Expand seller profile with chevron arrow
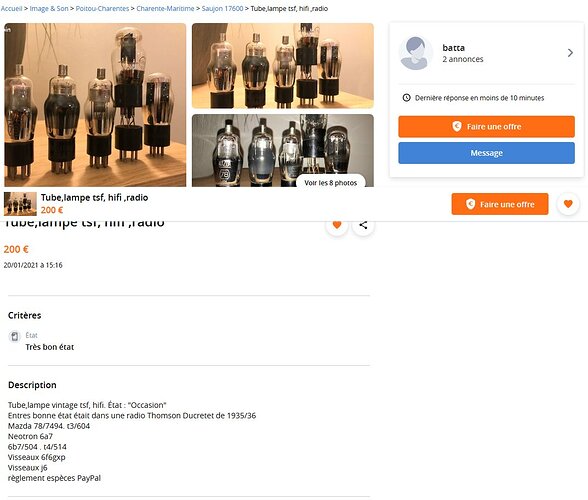This screenshot has width=588, height=500. [x=570, y=53]
